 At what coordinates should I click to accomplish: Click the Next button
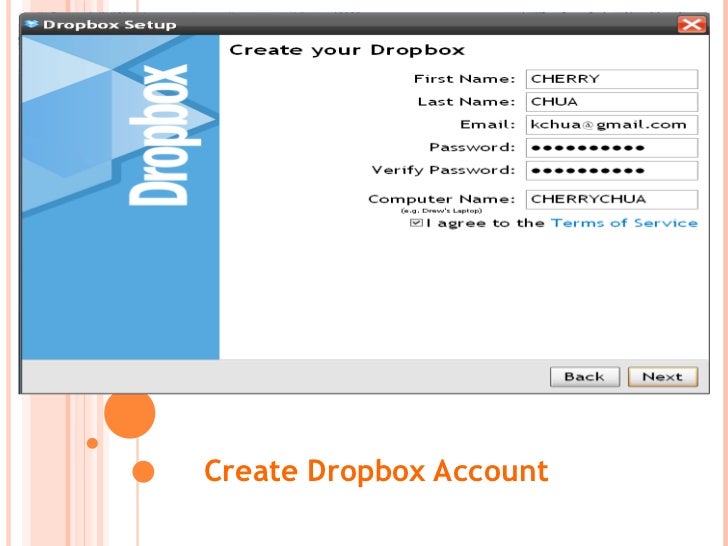663,377
